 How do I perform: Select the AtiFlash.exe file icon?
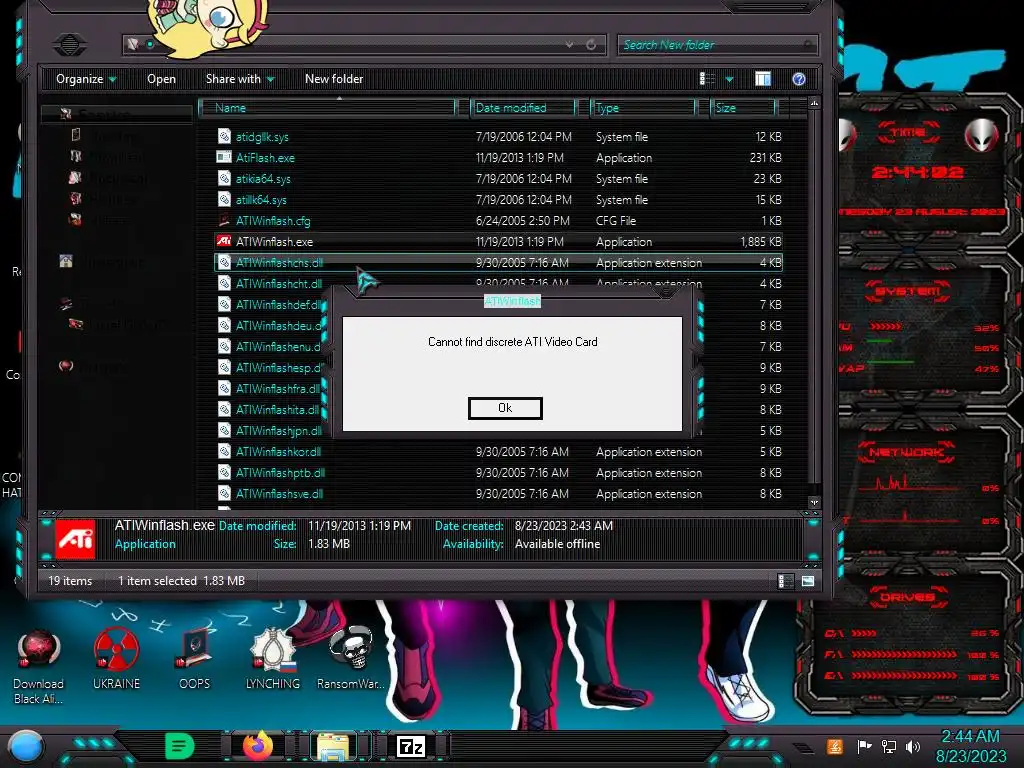[x=224, y=157]
